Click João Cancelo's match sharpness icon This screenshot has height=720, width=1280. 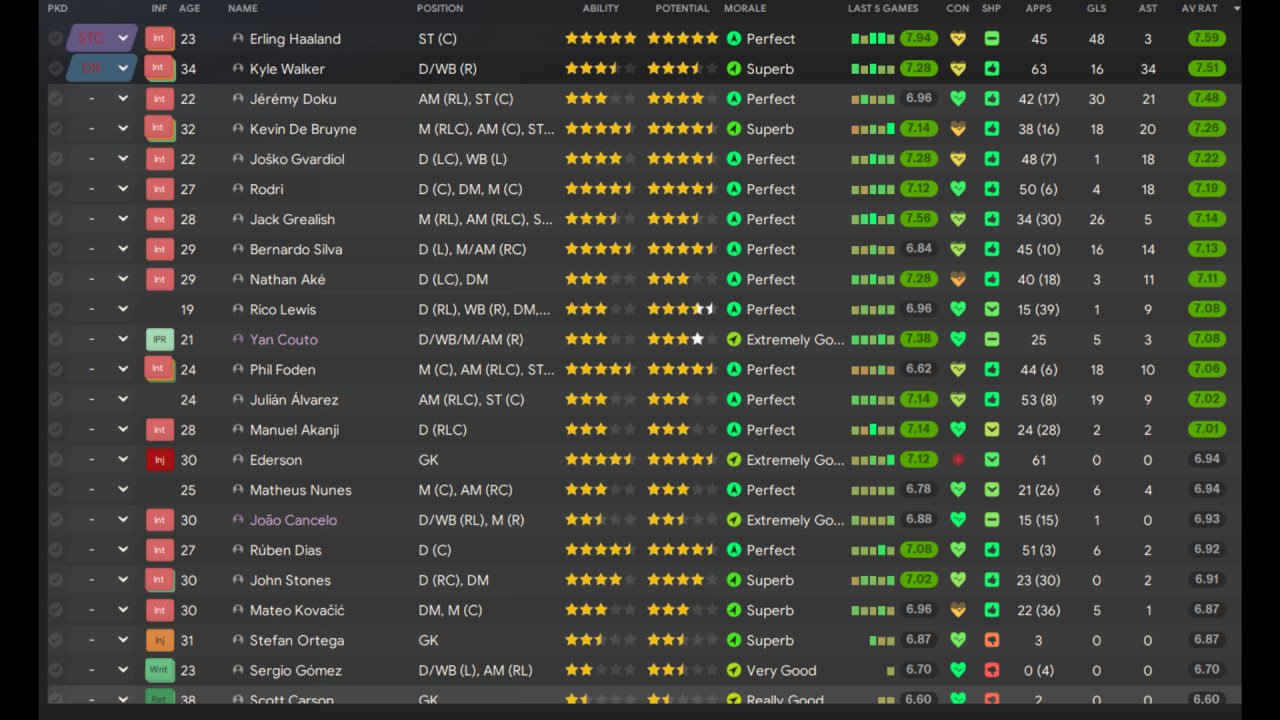[x=991, y=520]
